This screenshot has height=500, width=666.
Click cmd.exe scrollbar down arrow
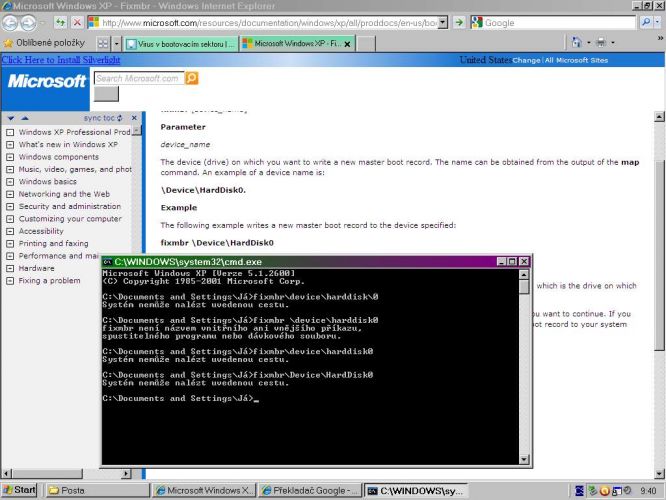(x=524, y=459)
